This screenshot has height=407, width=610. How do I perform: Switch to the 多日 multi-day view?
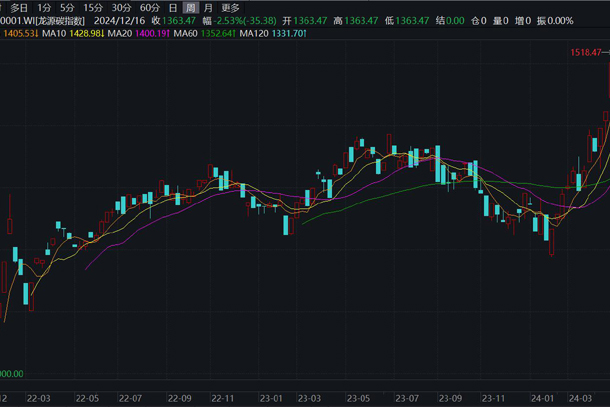19,7
